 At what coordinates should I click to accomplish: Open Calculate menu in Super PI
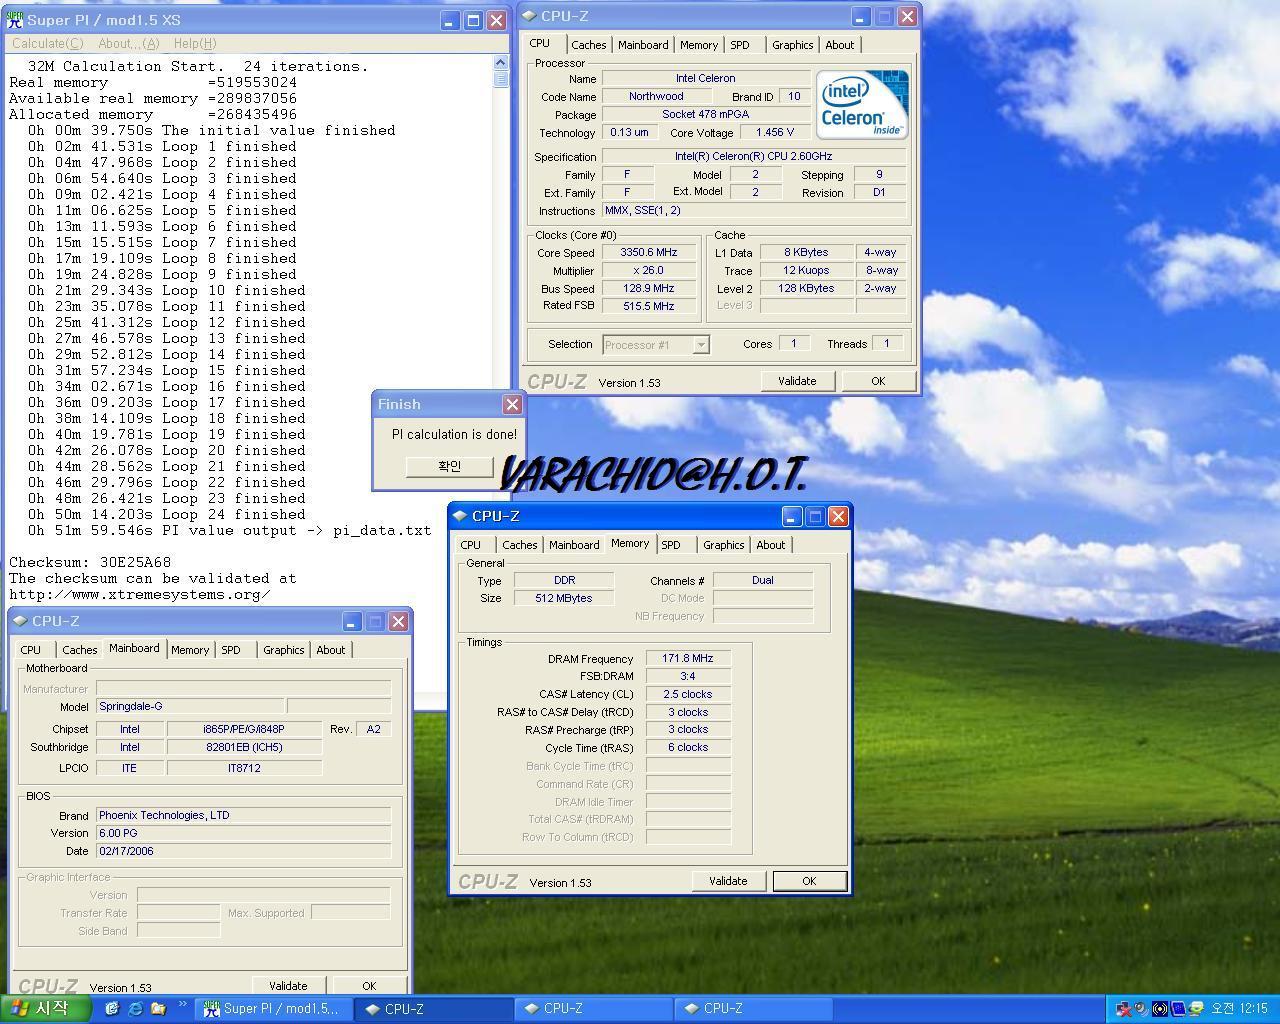(47, 43)
